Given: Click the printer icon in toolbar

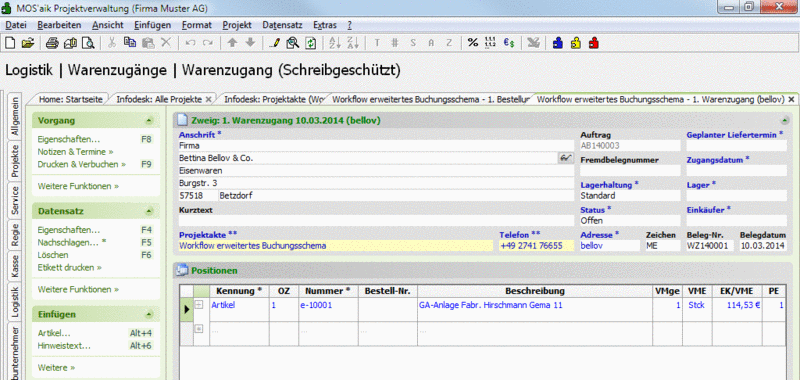Looking at the screenshot, I should pos(52,43).
